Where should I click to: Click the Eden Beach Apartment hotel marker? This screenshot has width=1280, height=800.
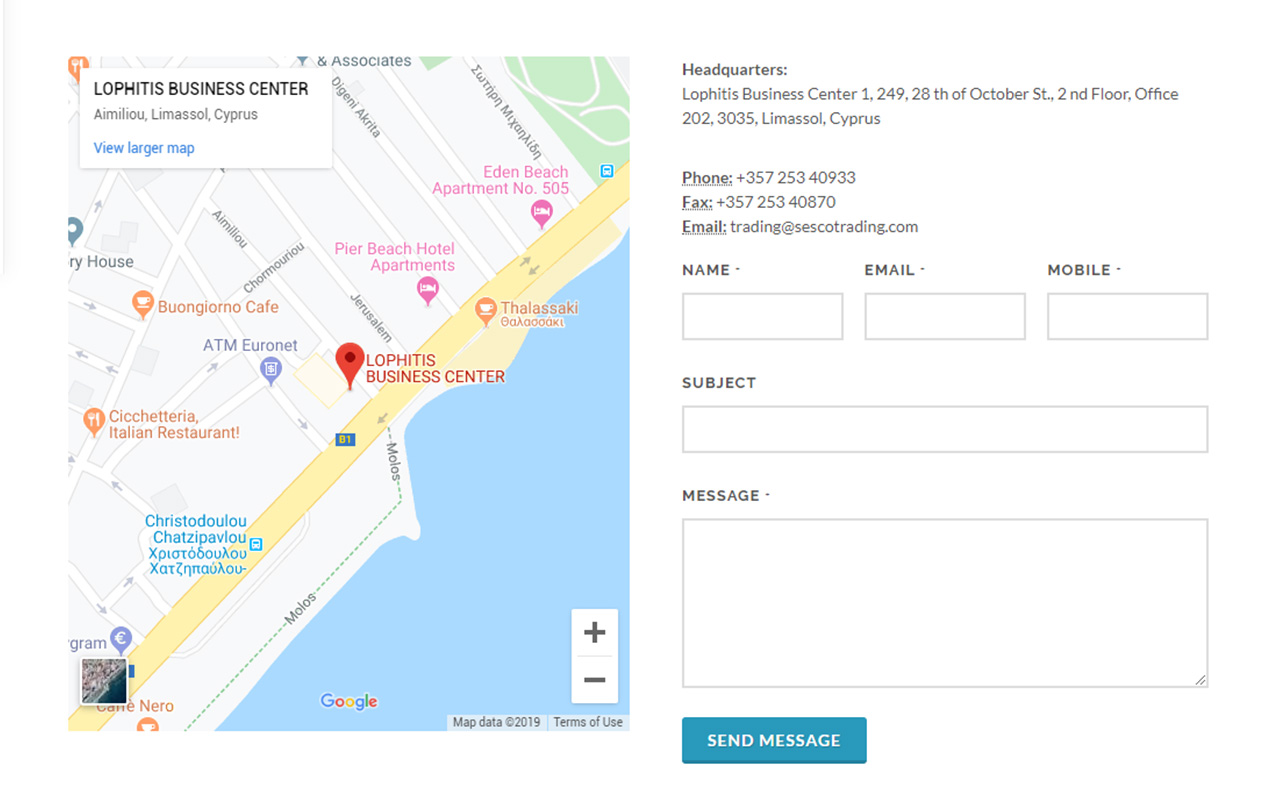pyautogui.click(x=541, y=212)
